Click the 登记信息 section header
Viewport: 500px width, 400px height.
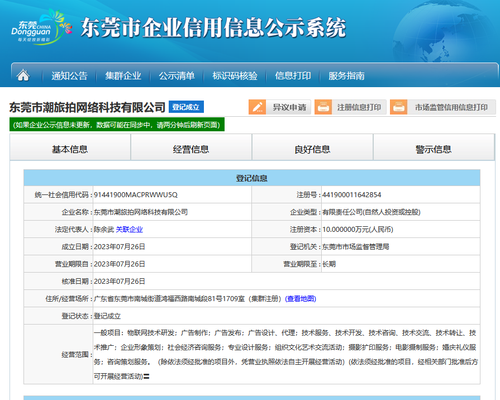[x=252, y=178]
